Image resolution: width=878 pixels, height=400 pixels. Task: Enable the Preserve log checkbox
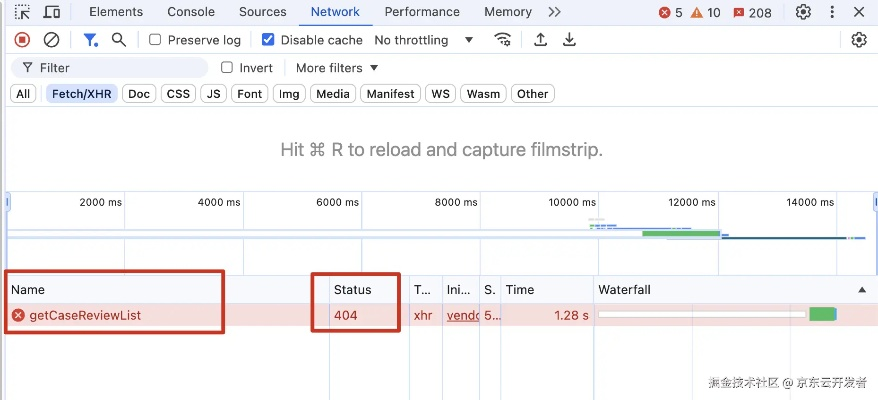(x=155, y=40)
